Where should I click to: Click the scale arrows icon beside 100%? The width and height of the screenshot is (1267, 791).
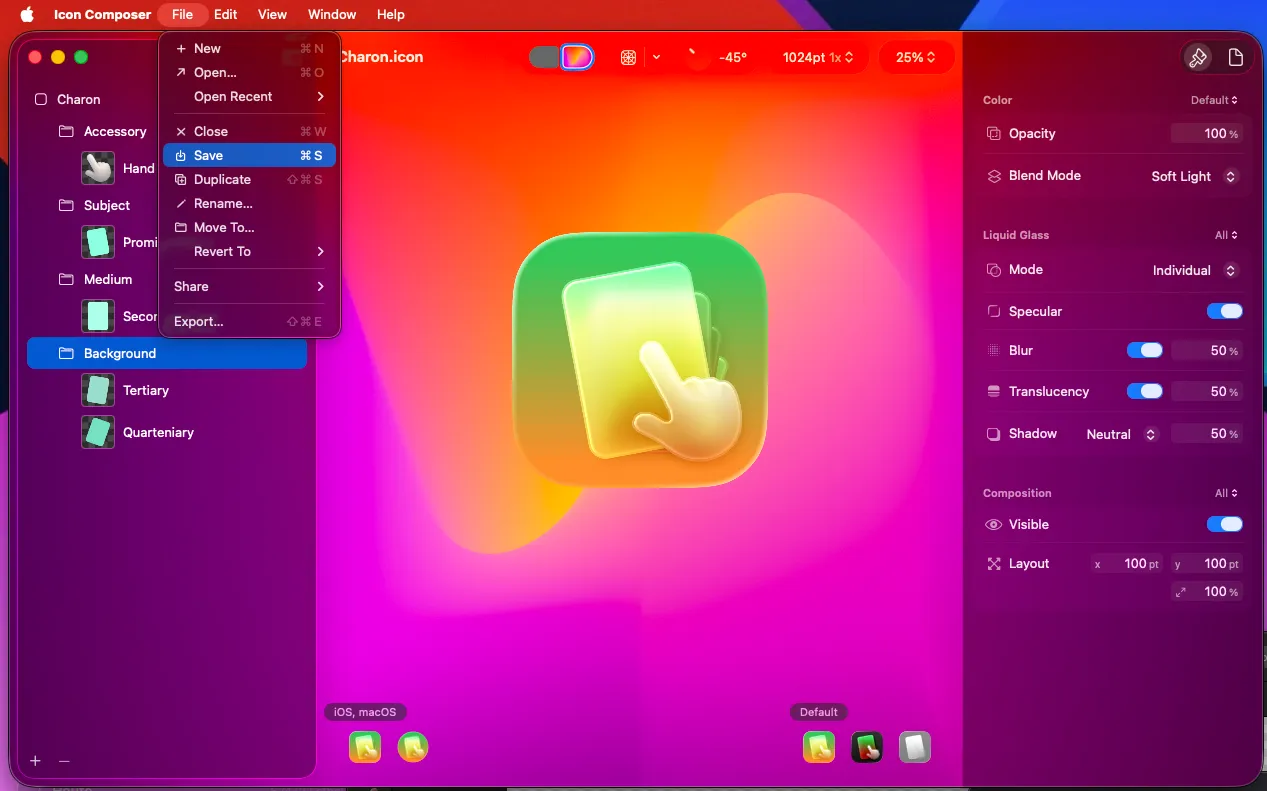click(1181, 592)
